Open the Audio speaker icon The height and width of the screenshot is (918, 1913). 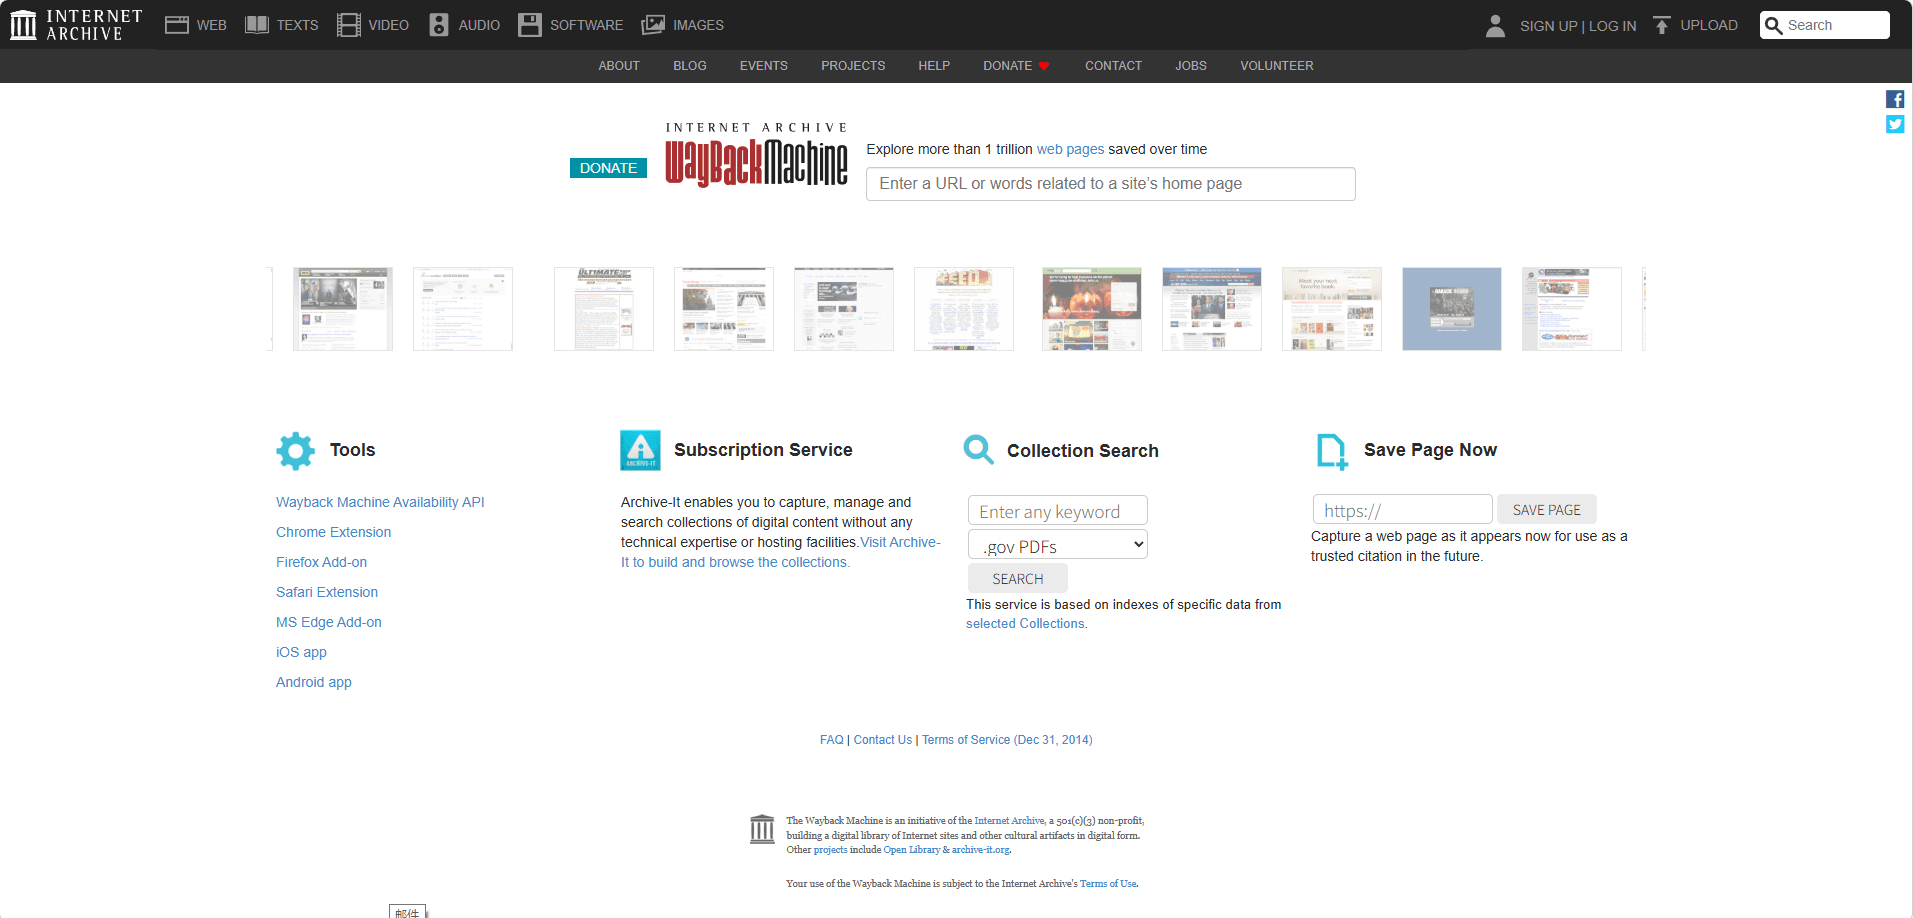439,25
